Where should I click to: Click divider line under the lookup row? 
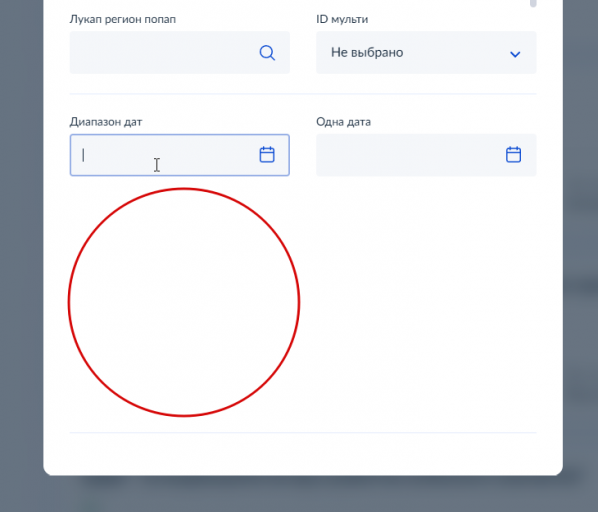pos(303,93)
